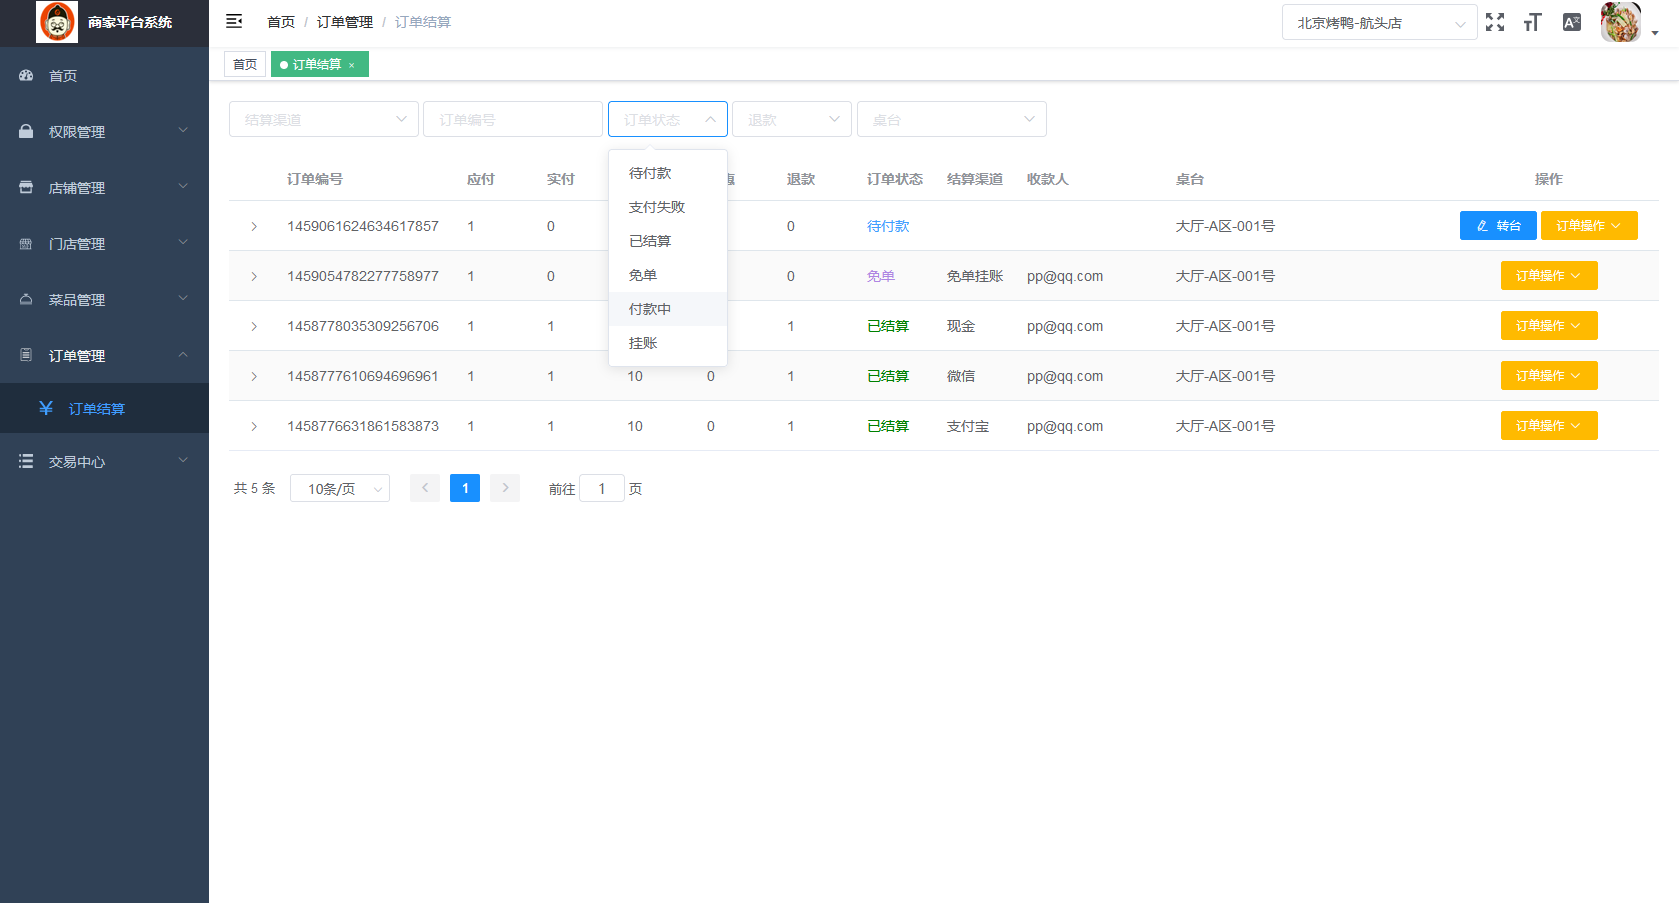The image size is (1679, 903).
Task: Go to previous page arrow
Action: point(425,488)
